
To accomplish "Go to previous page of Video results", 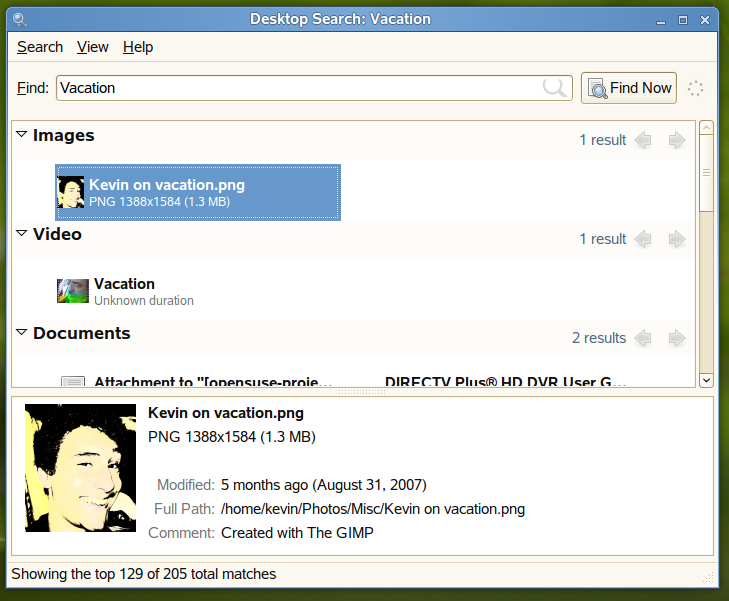I will click(x=643, y=239).
